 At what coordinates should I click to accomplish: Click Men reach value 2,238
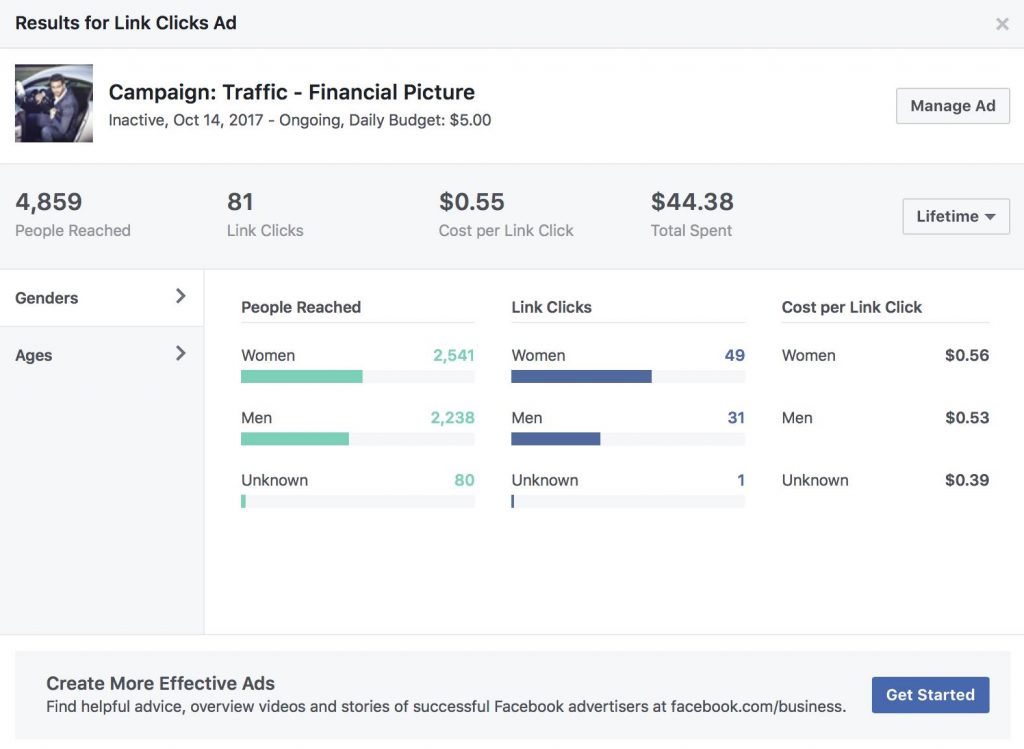click(452, 418)
